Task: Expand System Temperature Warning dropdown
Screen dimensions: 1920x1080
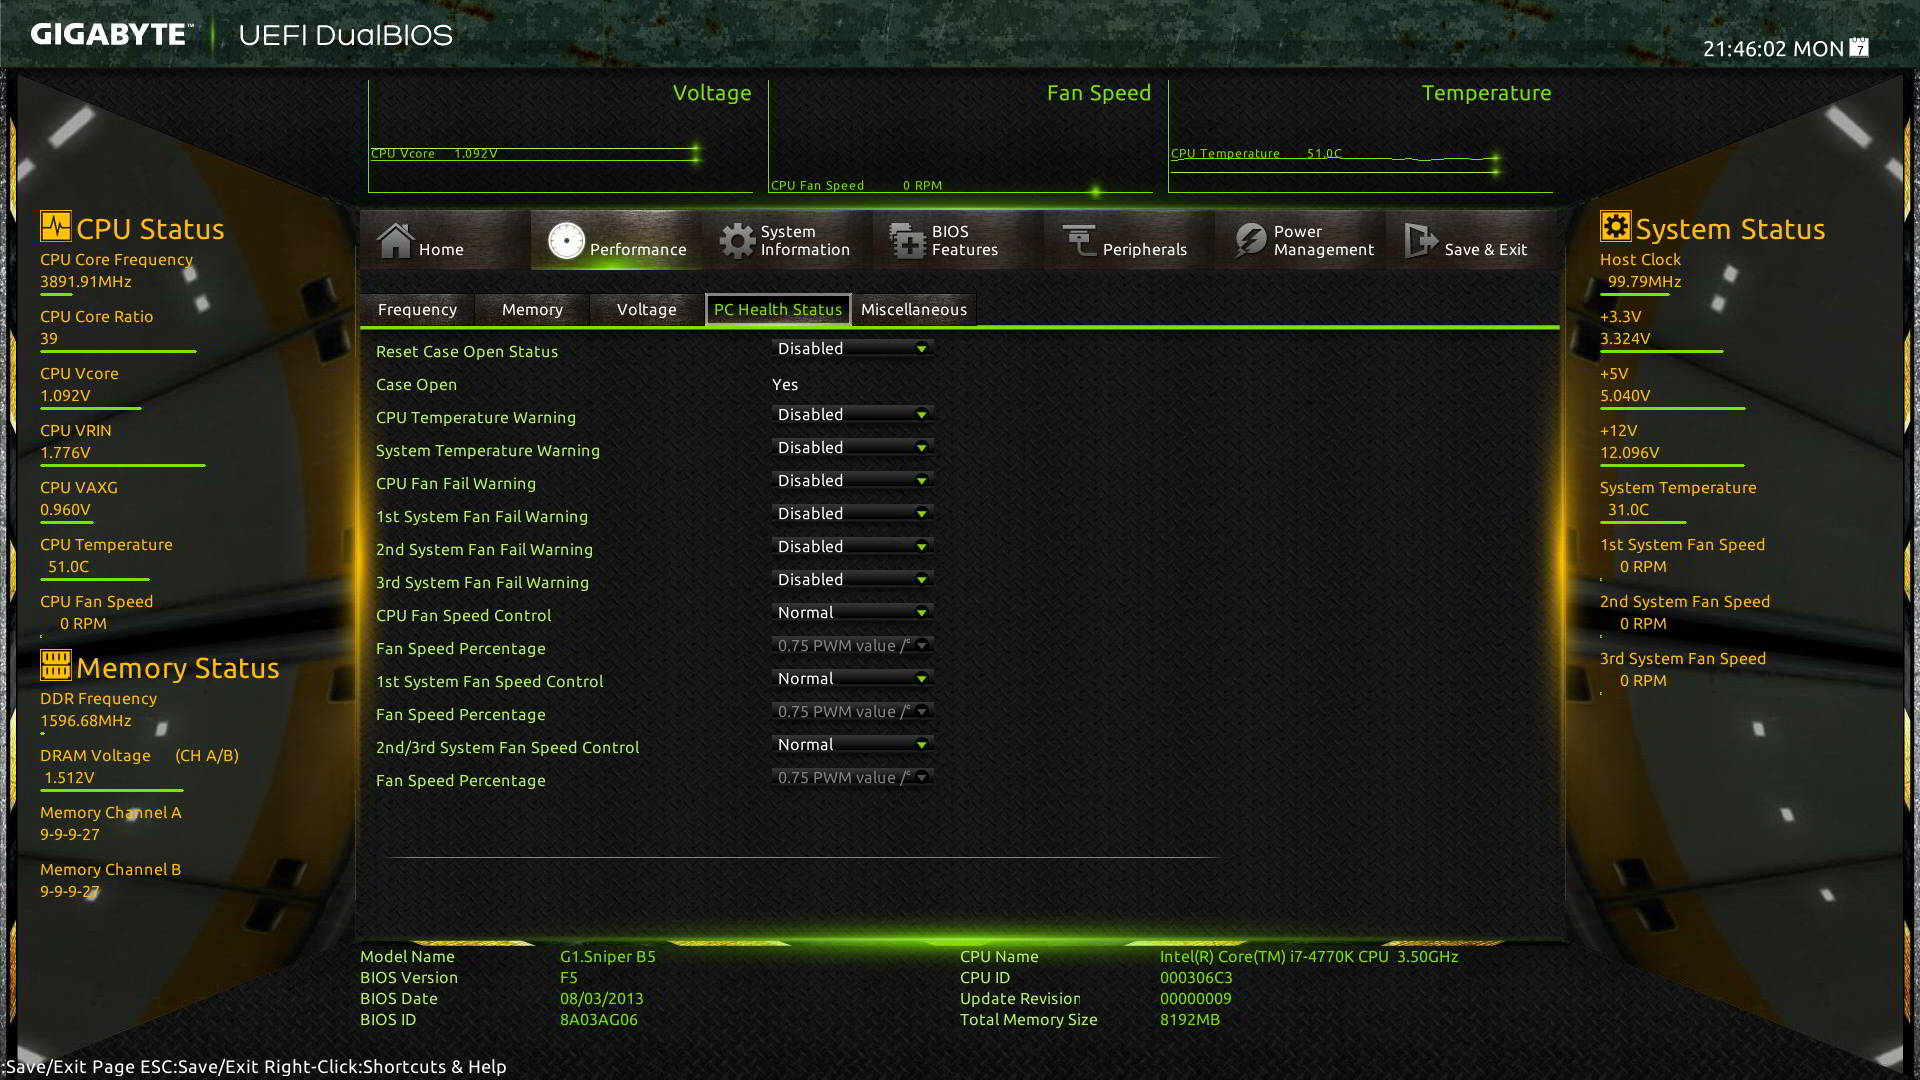Action: click(853, 447)
